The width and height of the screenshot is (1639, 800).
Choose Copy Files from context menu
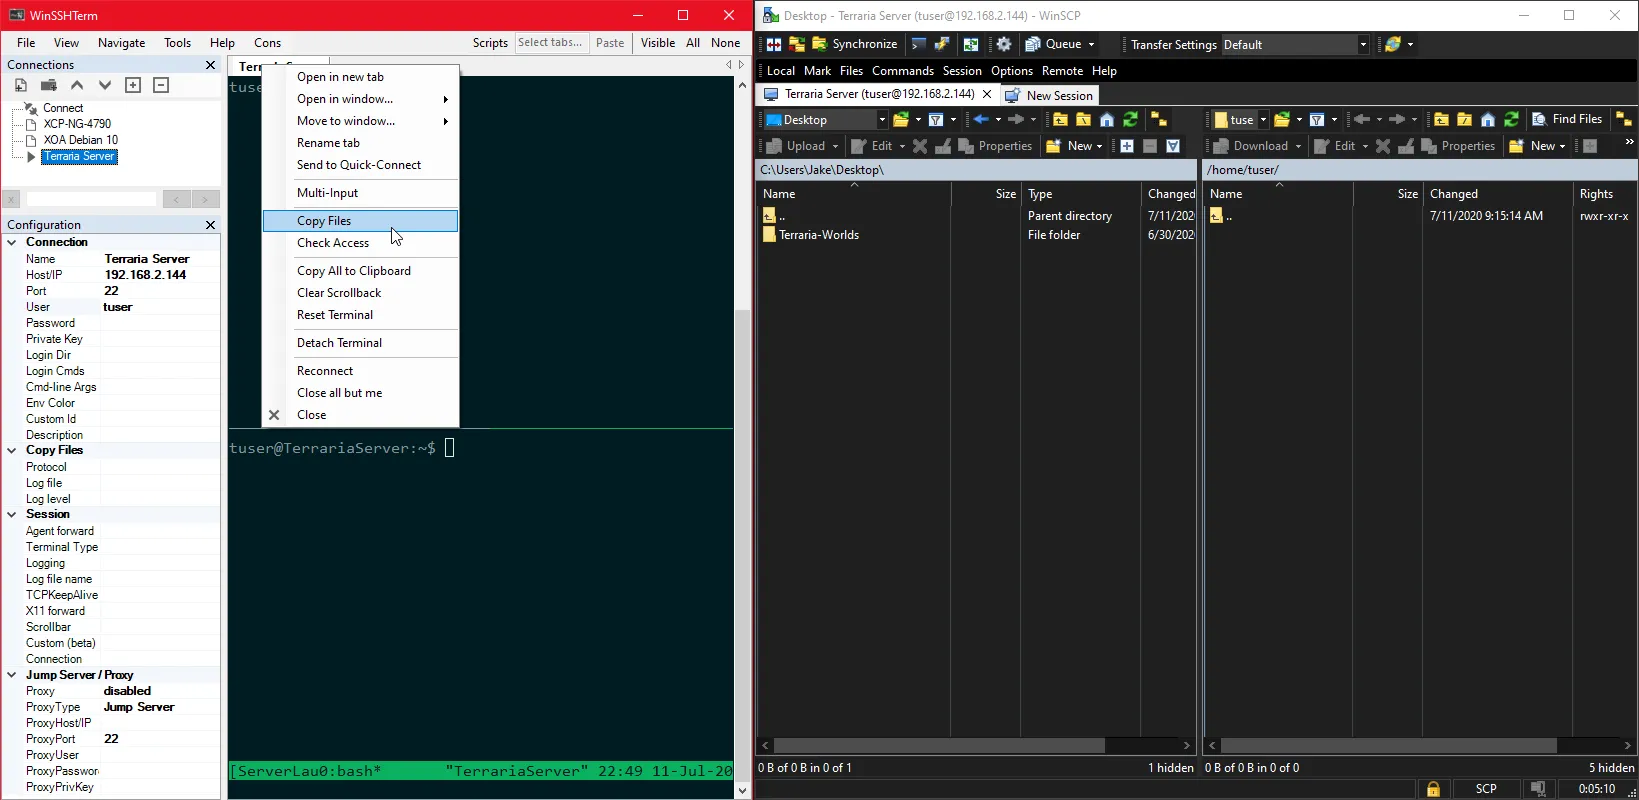[360, 221]
